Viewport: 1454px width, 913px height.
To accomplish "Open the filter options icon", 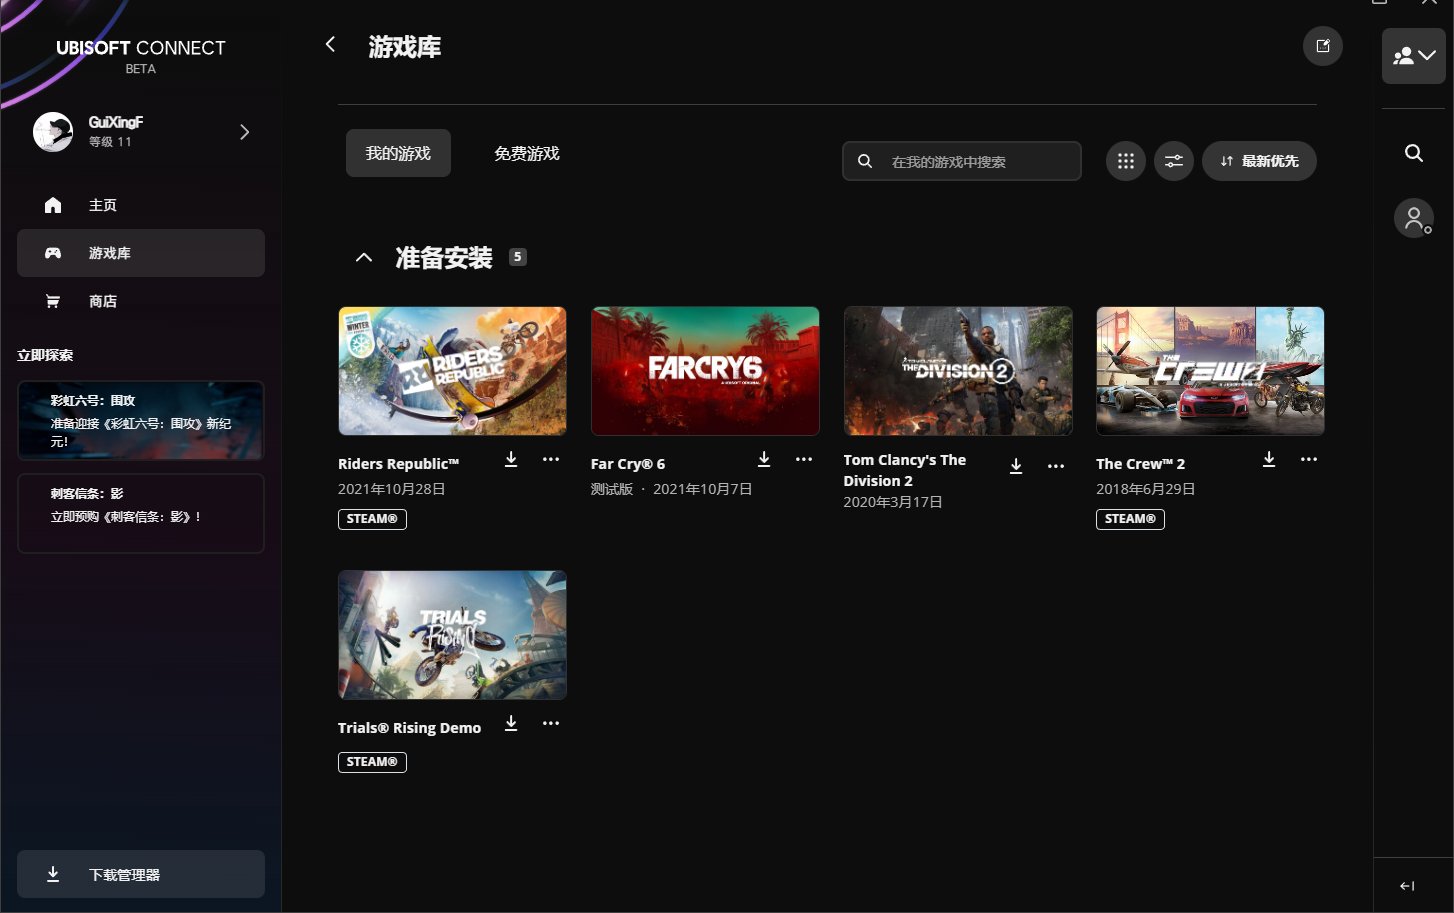I will click(x=1173, y=160).
